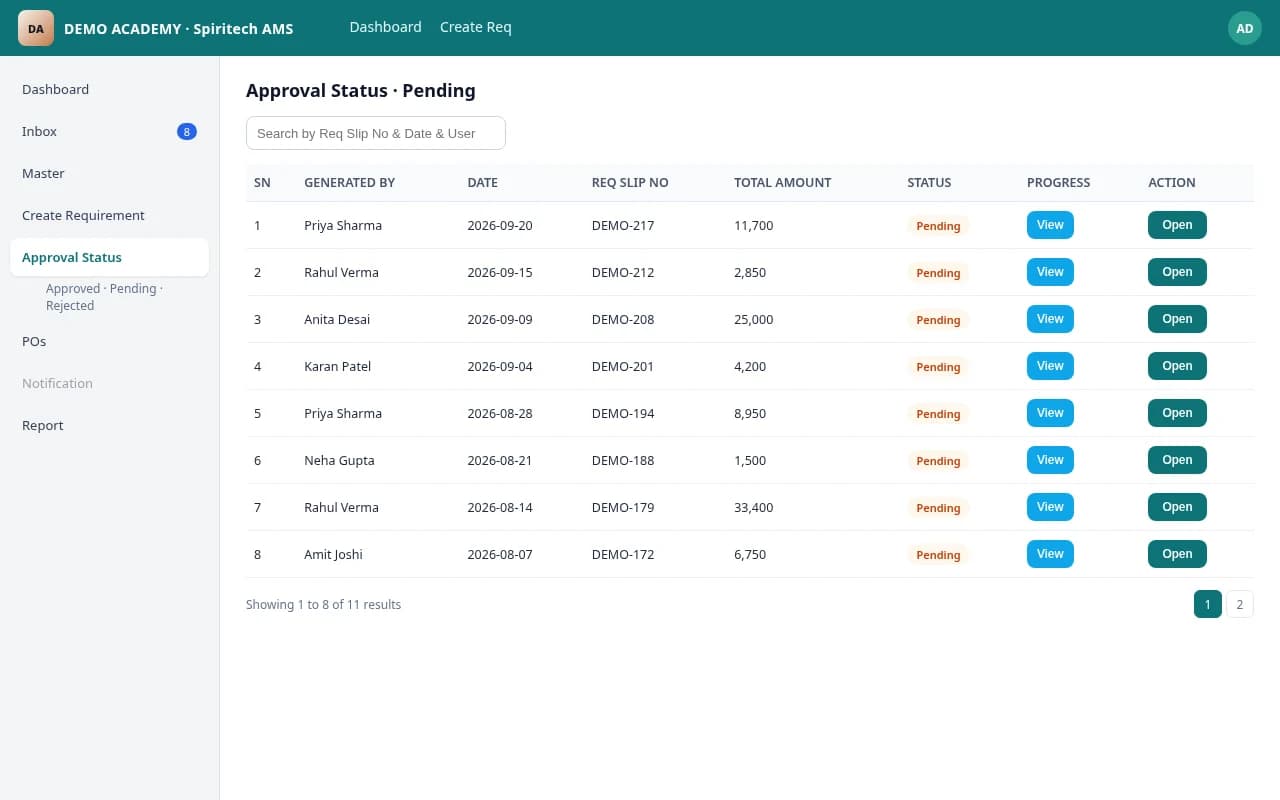This screenshot has height=800, width=1280.
Task: Open the Inbox sidebar item
Action: tap(109, 131)
